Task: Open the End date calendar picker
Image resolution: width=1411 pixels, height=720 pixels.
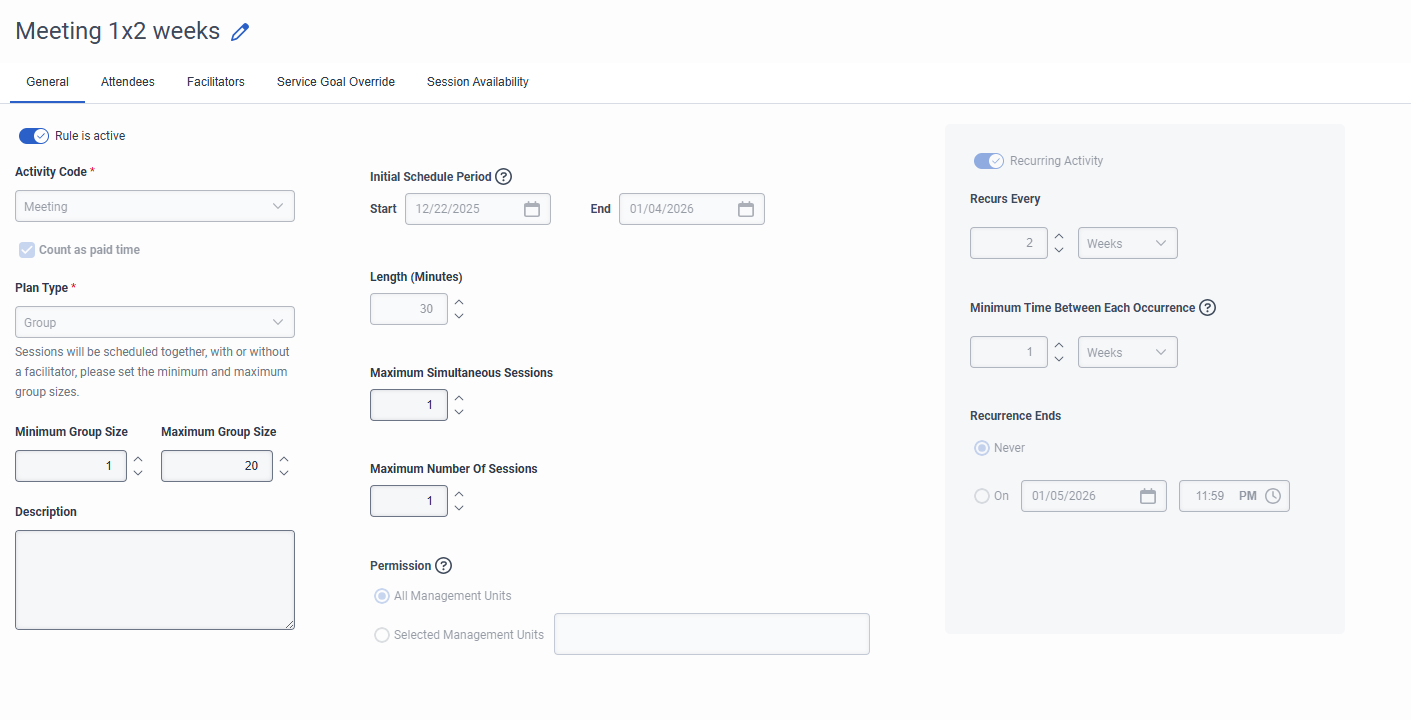Action: click(x=746, y=209)
